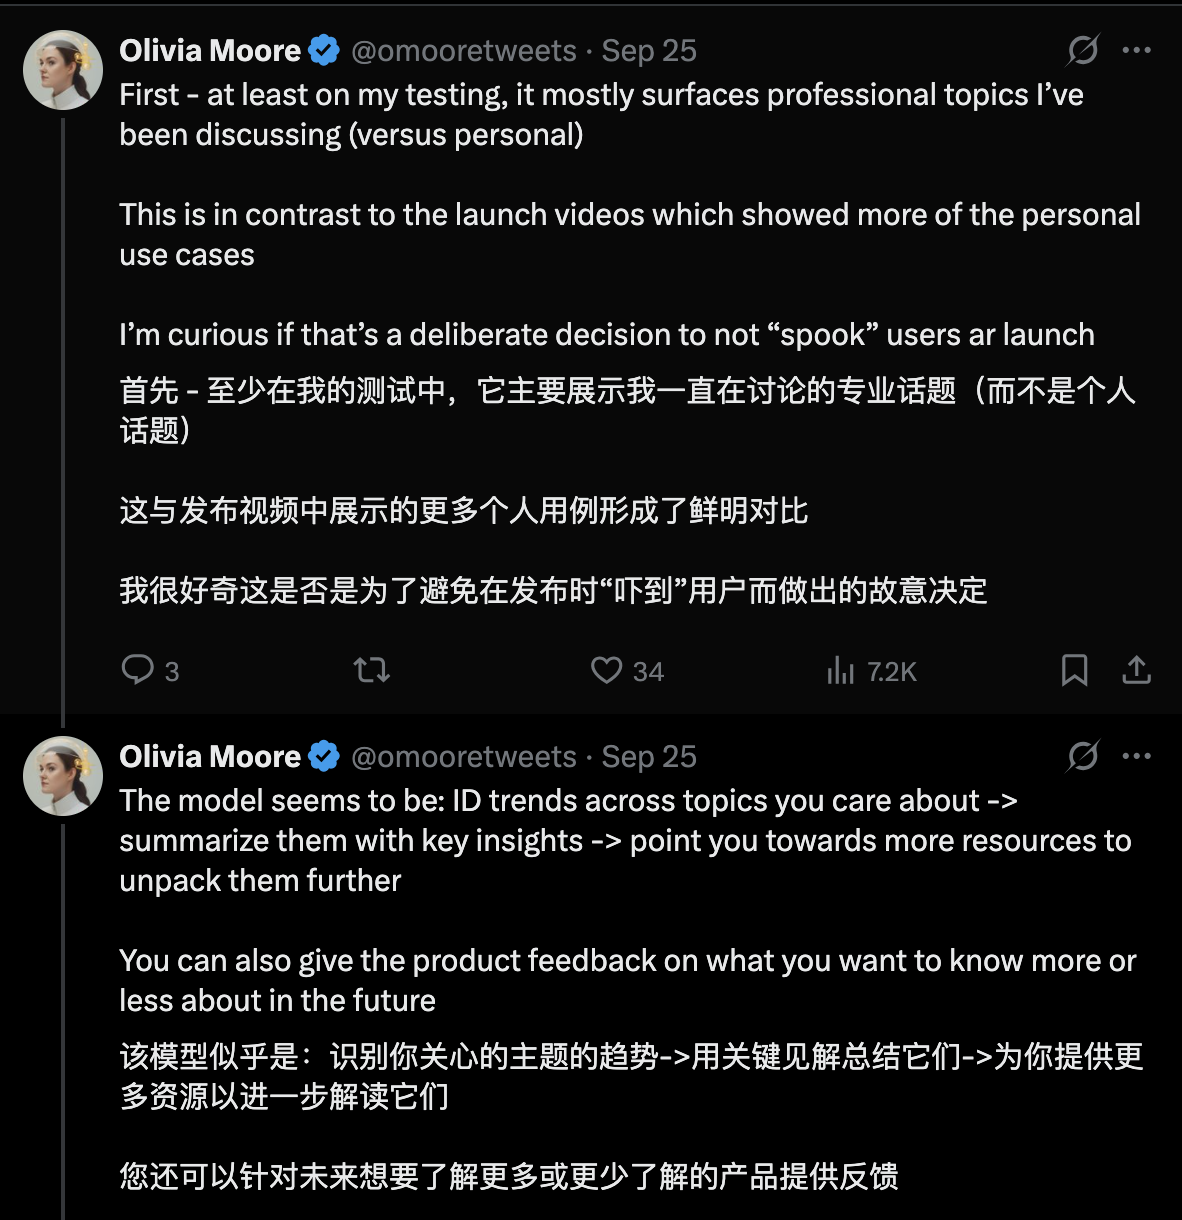Click the @omooretweets handle on second tweet
The width and height of the screenshot is (1182, 1220).
pos(464,757)
